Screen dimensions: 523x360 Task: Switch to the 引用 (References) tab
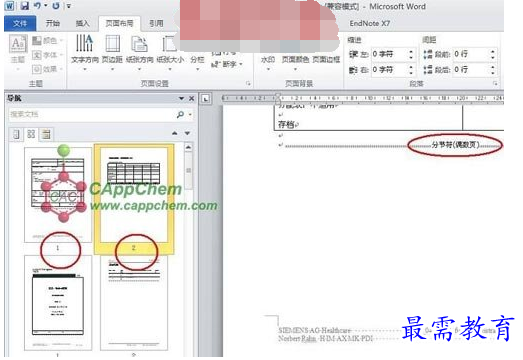[156, 23]
